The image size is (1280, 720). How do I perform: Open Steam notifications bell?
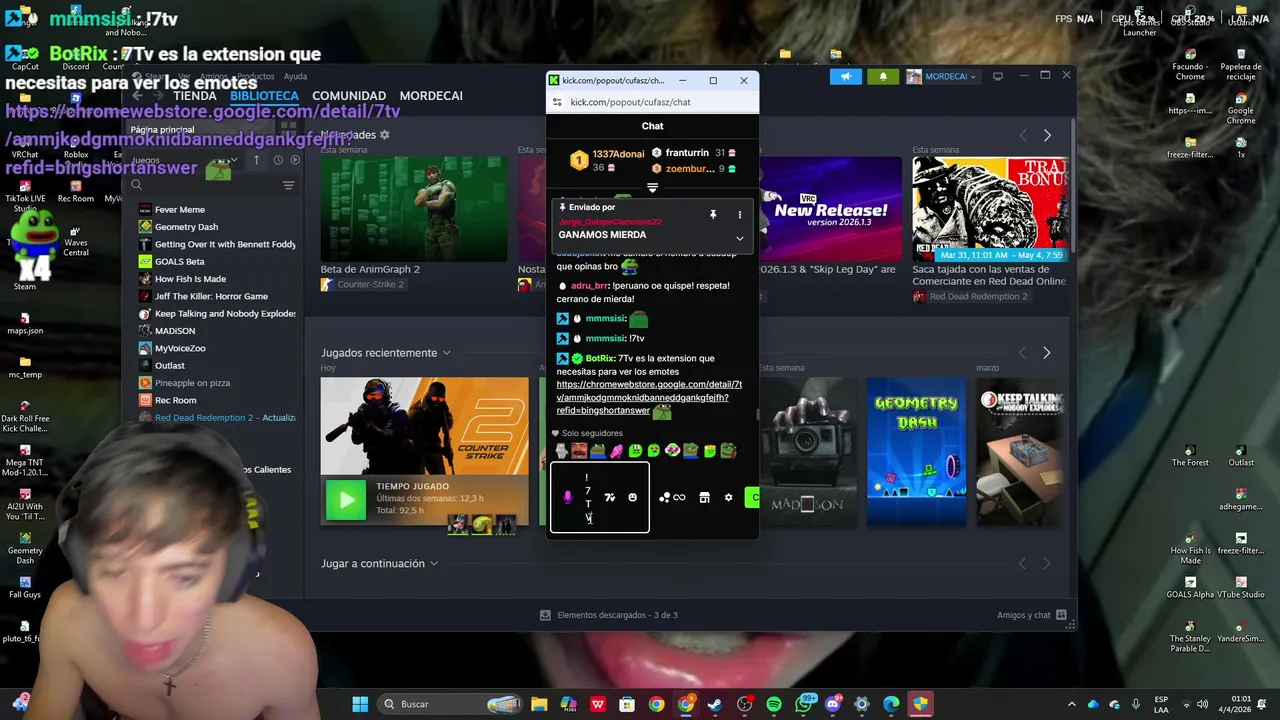(x=882, y=76)
